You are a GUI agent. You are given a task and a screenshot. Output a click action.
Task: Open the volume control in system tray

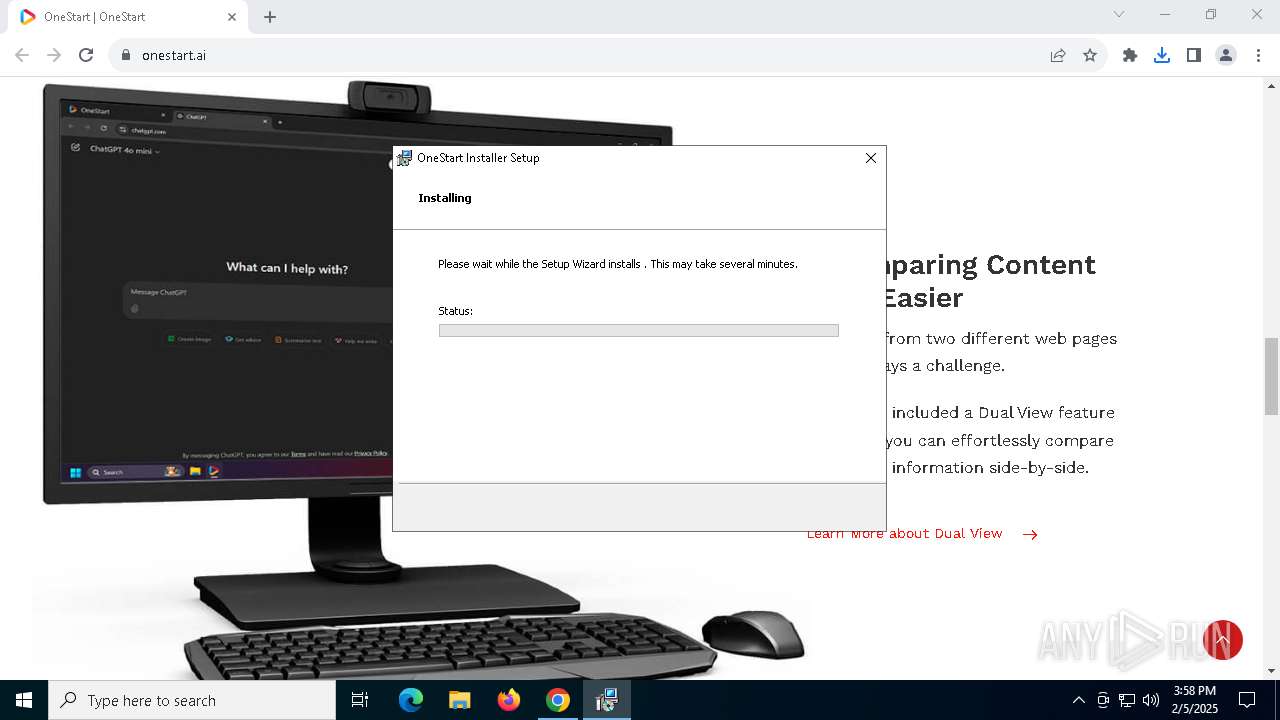click(x=1151, y=700)
